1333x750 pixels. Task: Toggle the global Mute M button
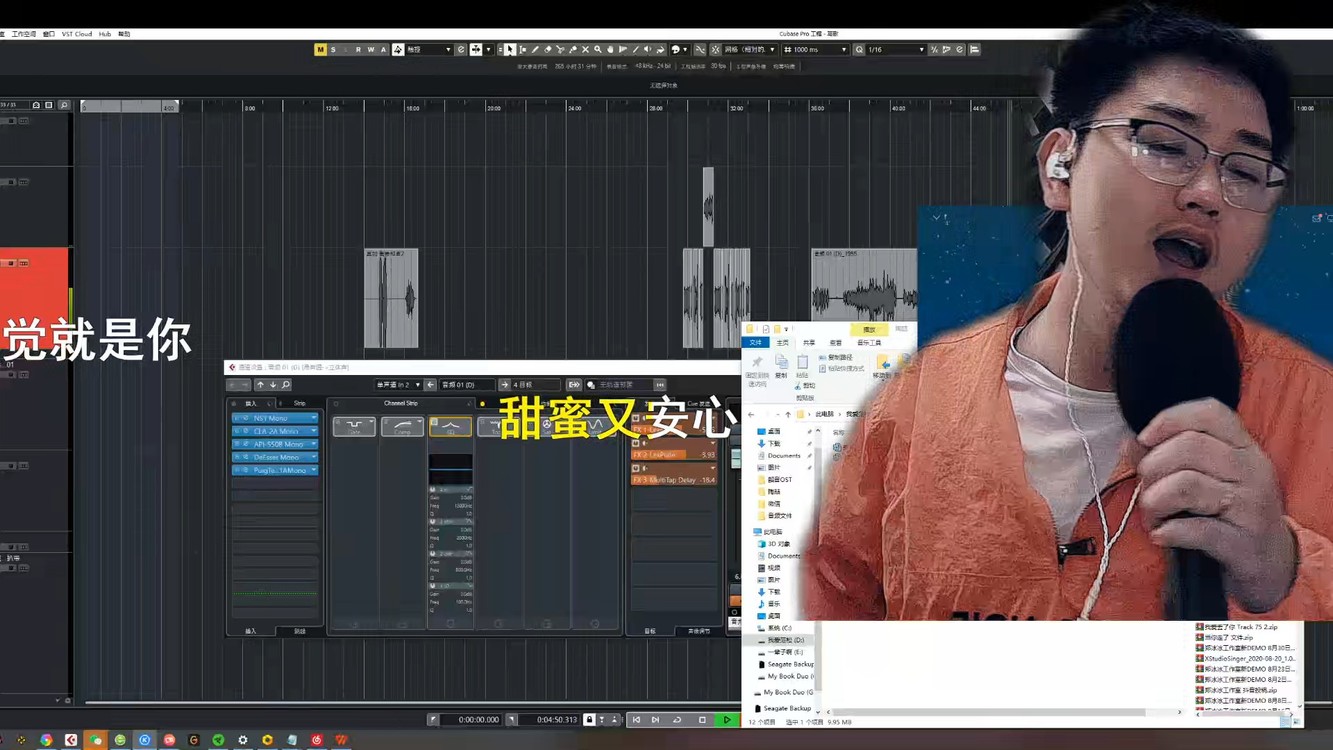coord(320,48)
